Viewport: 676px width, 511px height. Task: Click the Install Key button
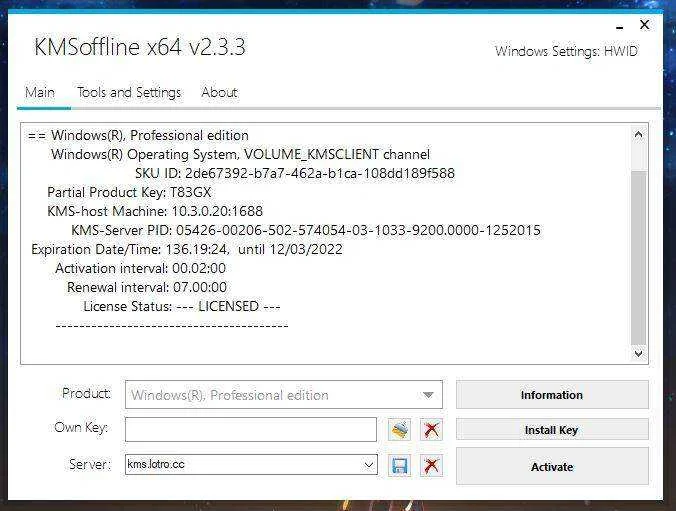pyautogui.click(x=552, y=430)
